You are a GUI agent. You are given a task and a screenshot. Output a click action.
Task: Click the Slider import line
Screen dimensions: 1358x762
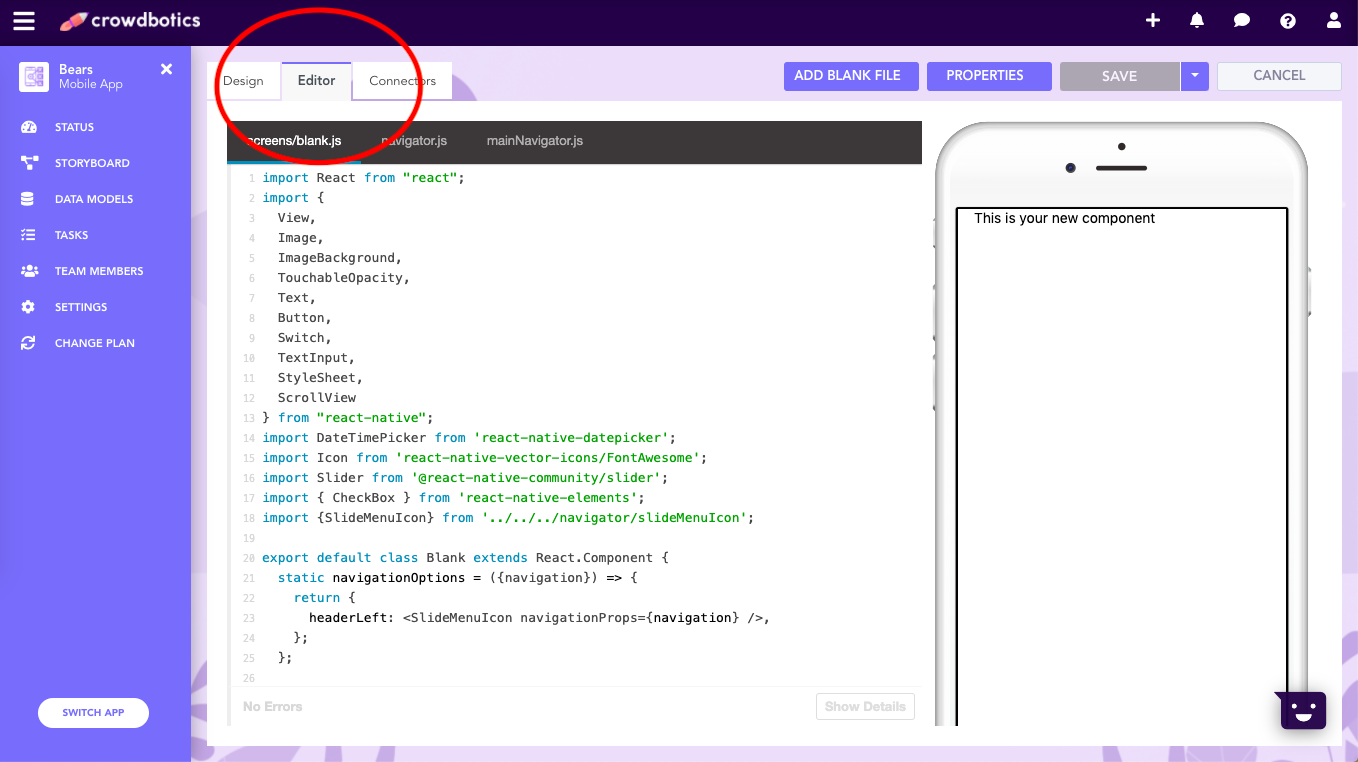click(465, 478)
